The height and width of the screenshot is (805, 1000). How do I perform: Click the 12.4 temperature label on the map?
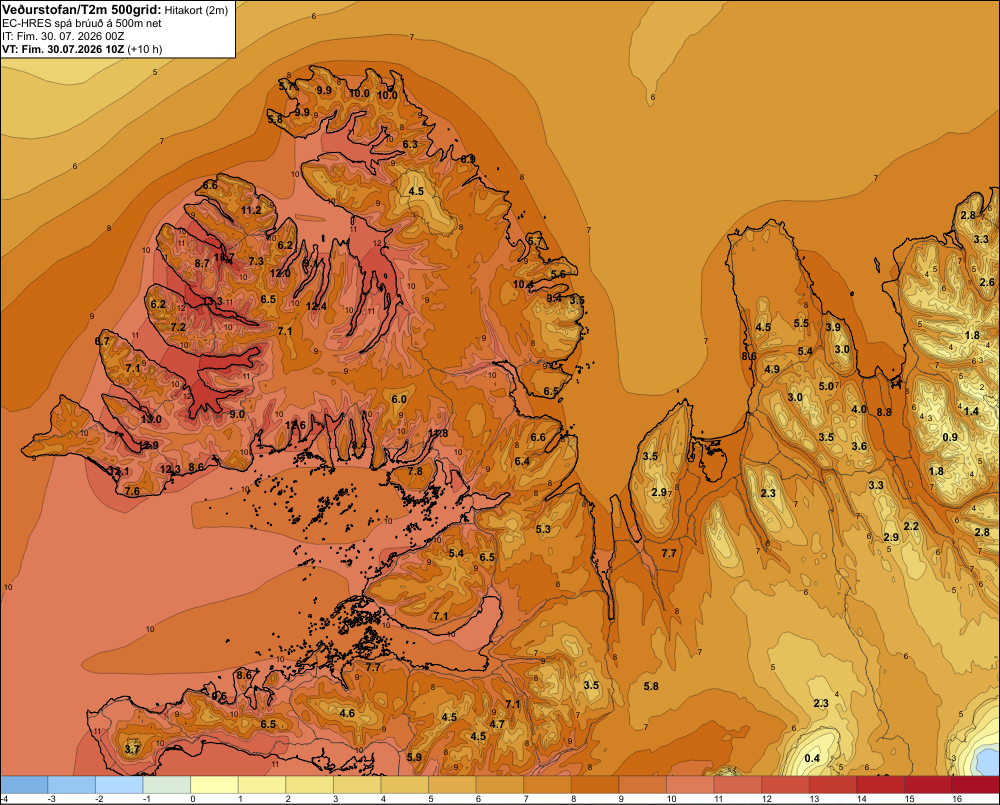(x=316, y=306)
